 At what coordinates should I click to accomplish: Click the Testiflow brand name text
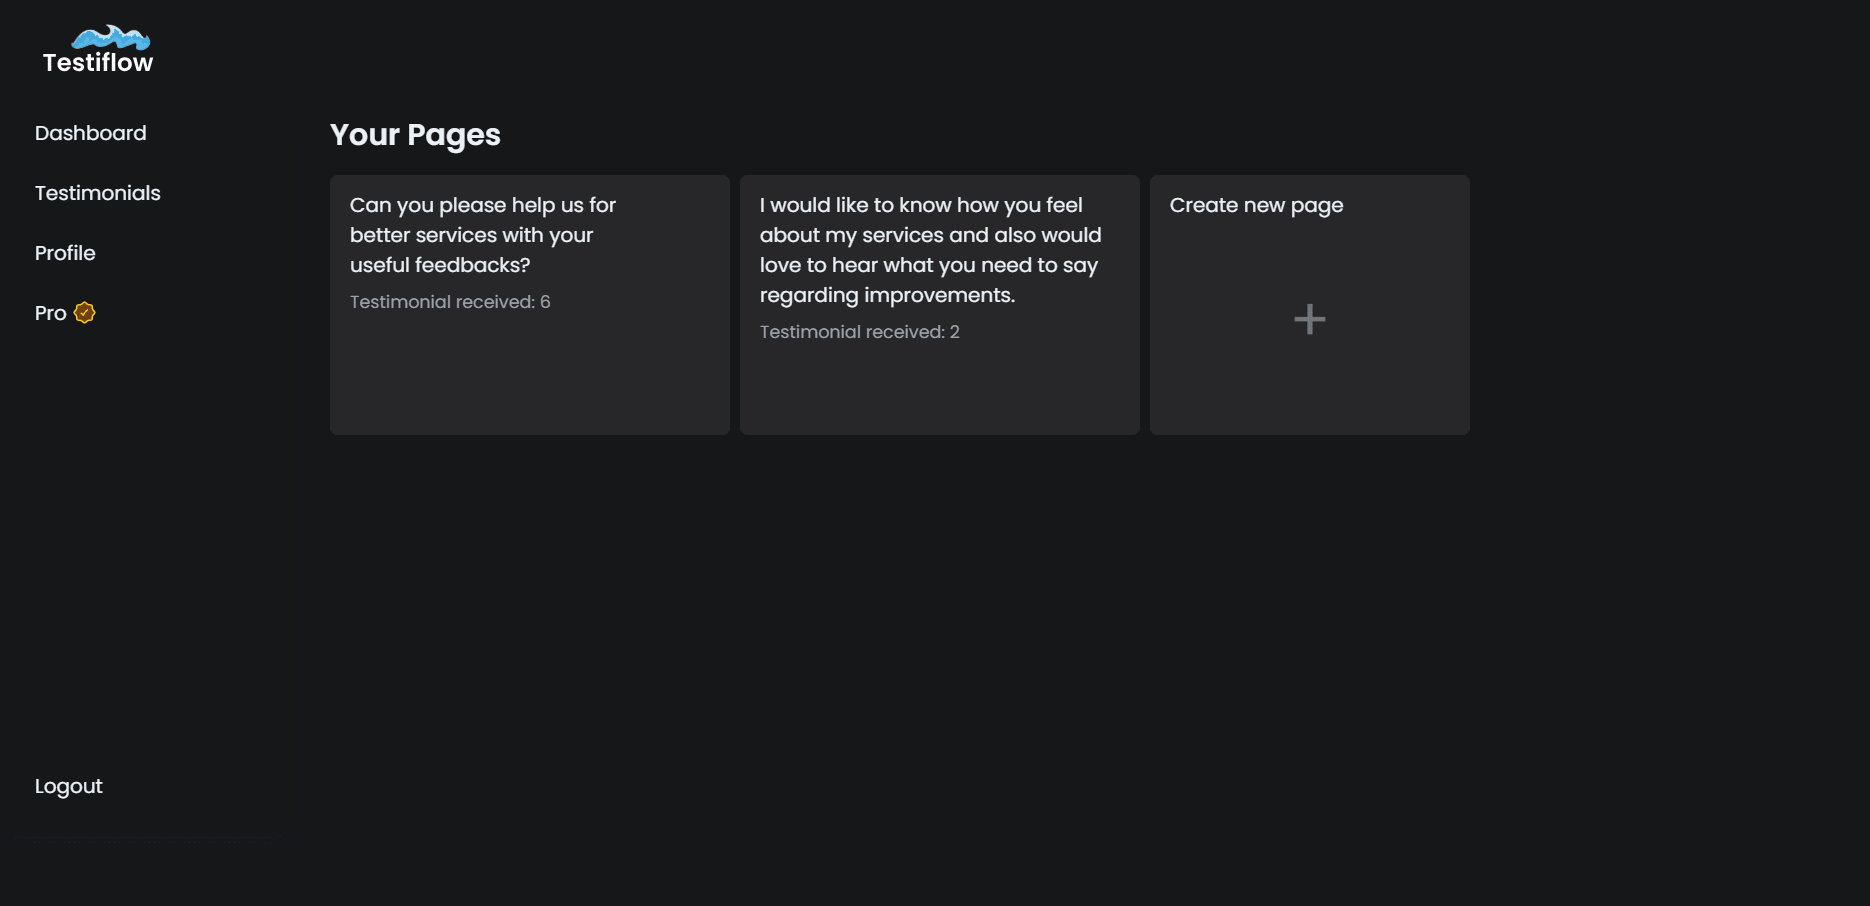pos(98,63)
